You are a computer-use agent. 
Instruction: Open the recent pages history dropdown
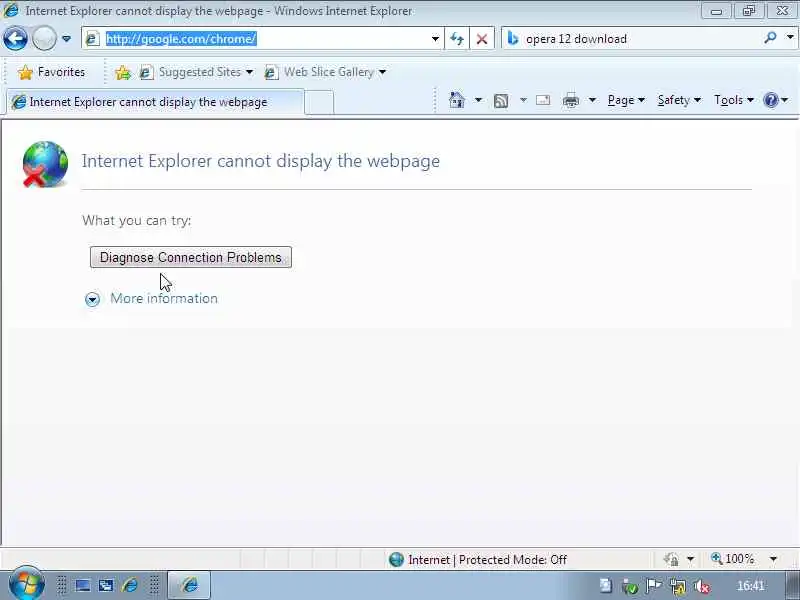66,39
